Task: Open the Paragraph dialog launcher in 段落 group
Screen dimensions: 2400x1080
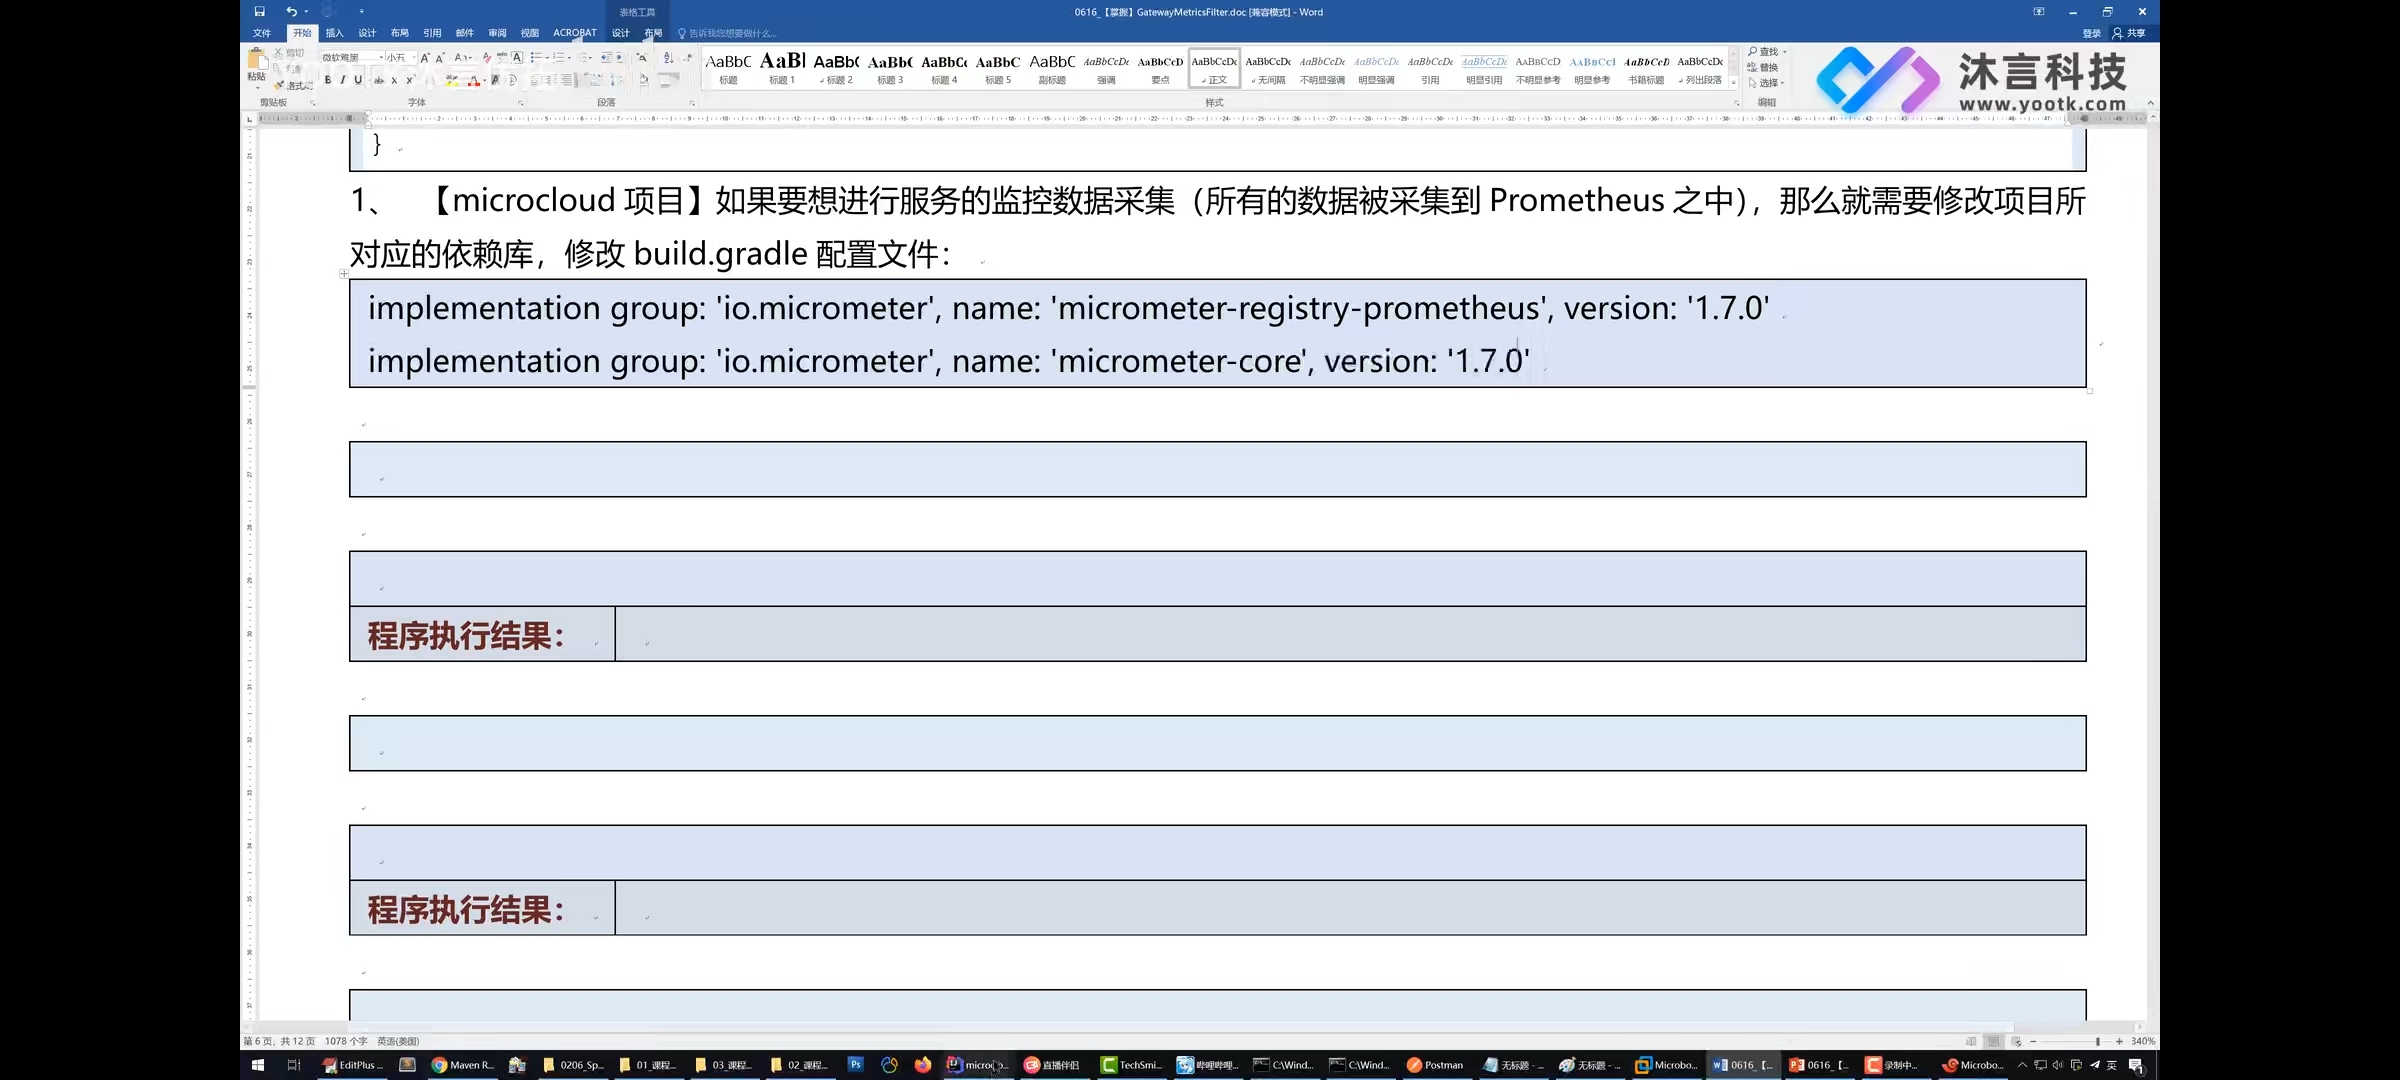Action: [x=692, y=103]
